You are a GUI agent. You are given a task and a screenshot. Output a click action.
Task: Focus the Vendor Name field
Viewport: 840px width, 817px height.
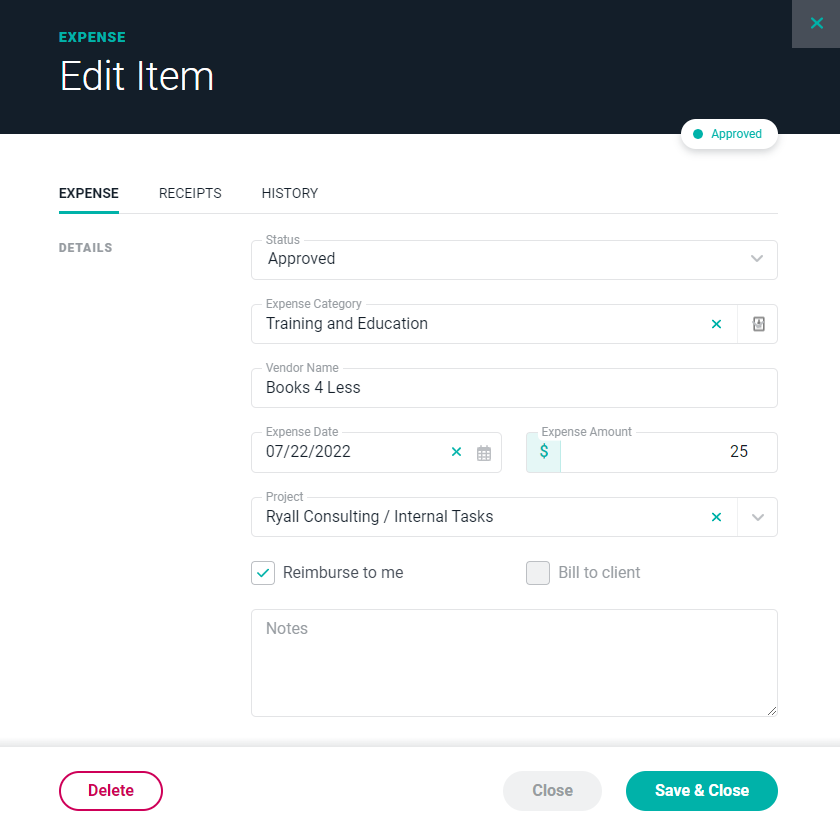pyautogui.click(x=514, y=388)
